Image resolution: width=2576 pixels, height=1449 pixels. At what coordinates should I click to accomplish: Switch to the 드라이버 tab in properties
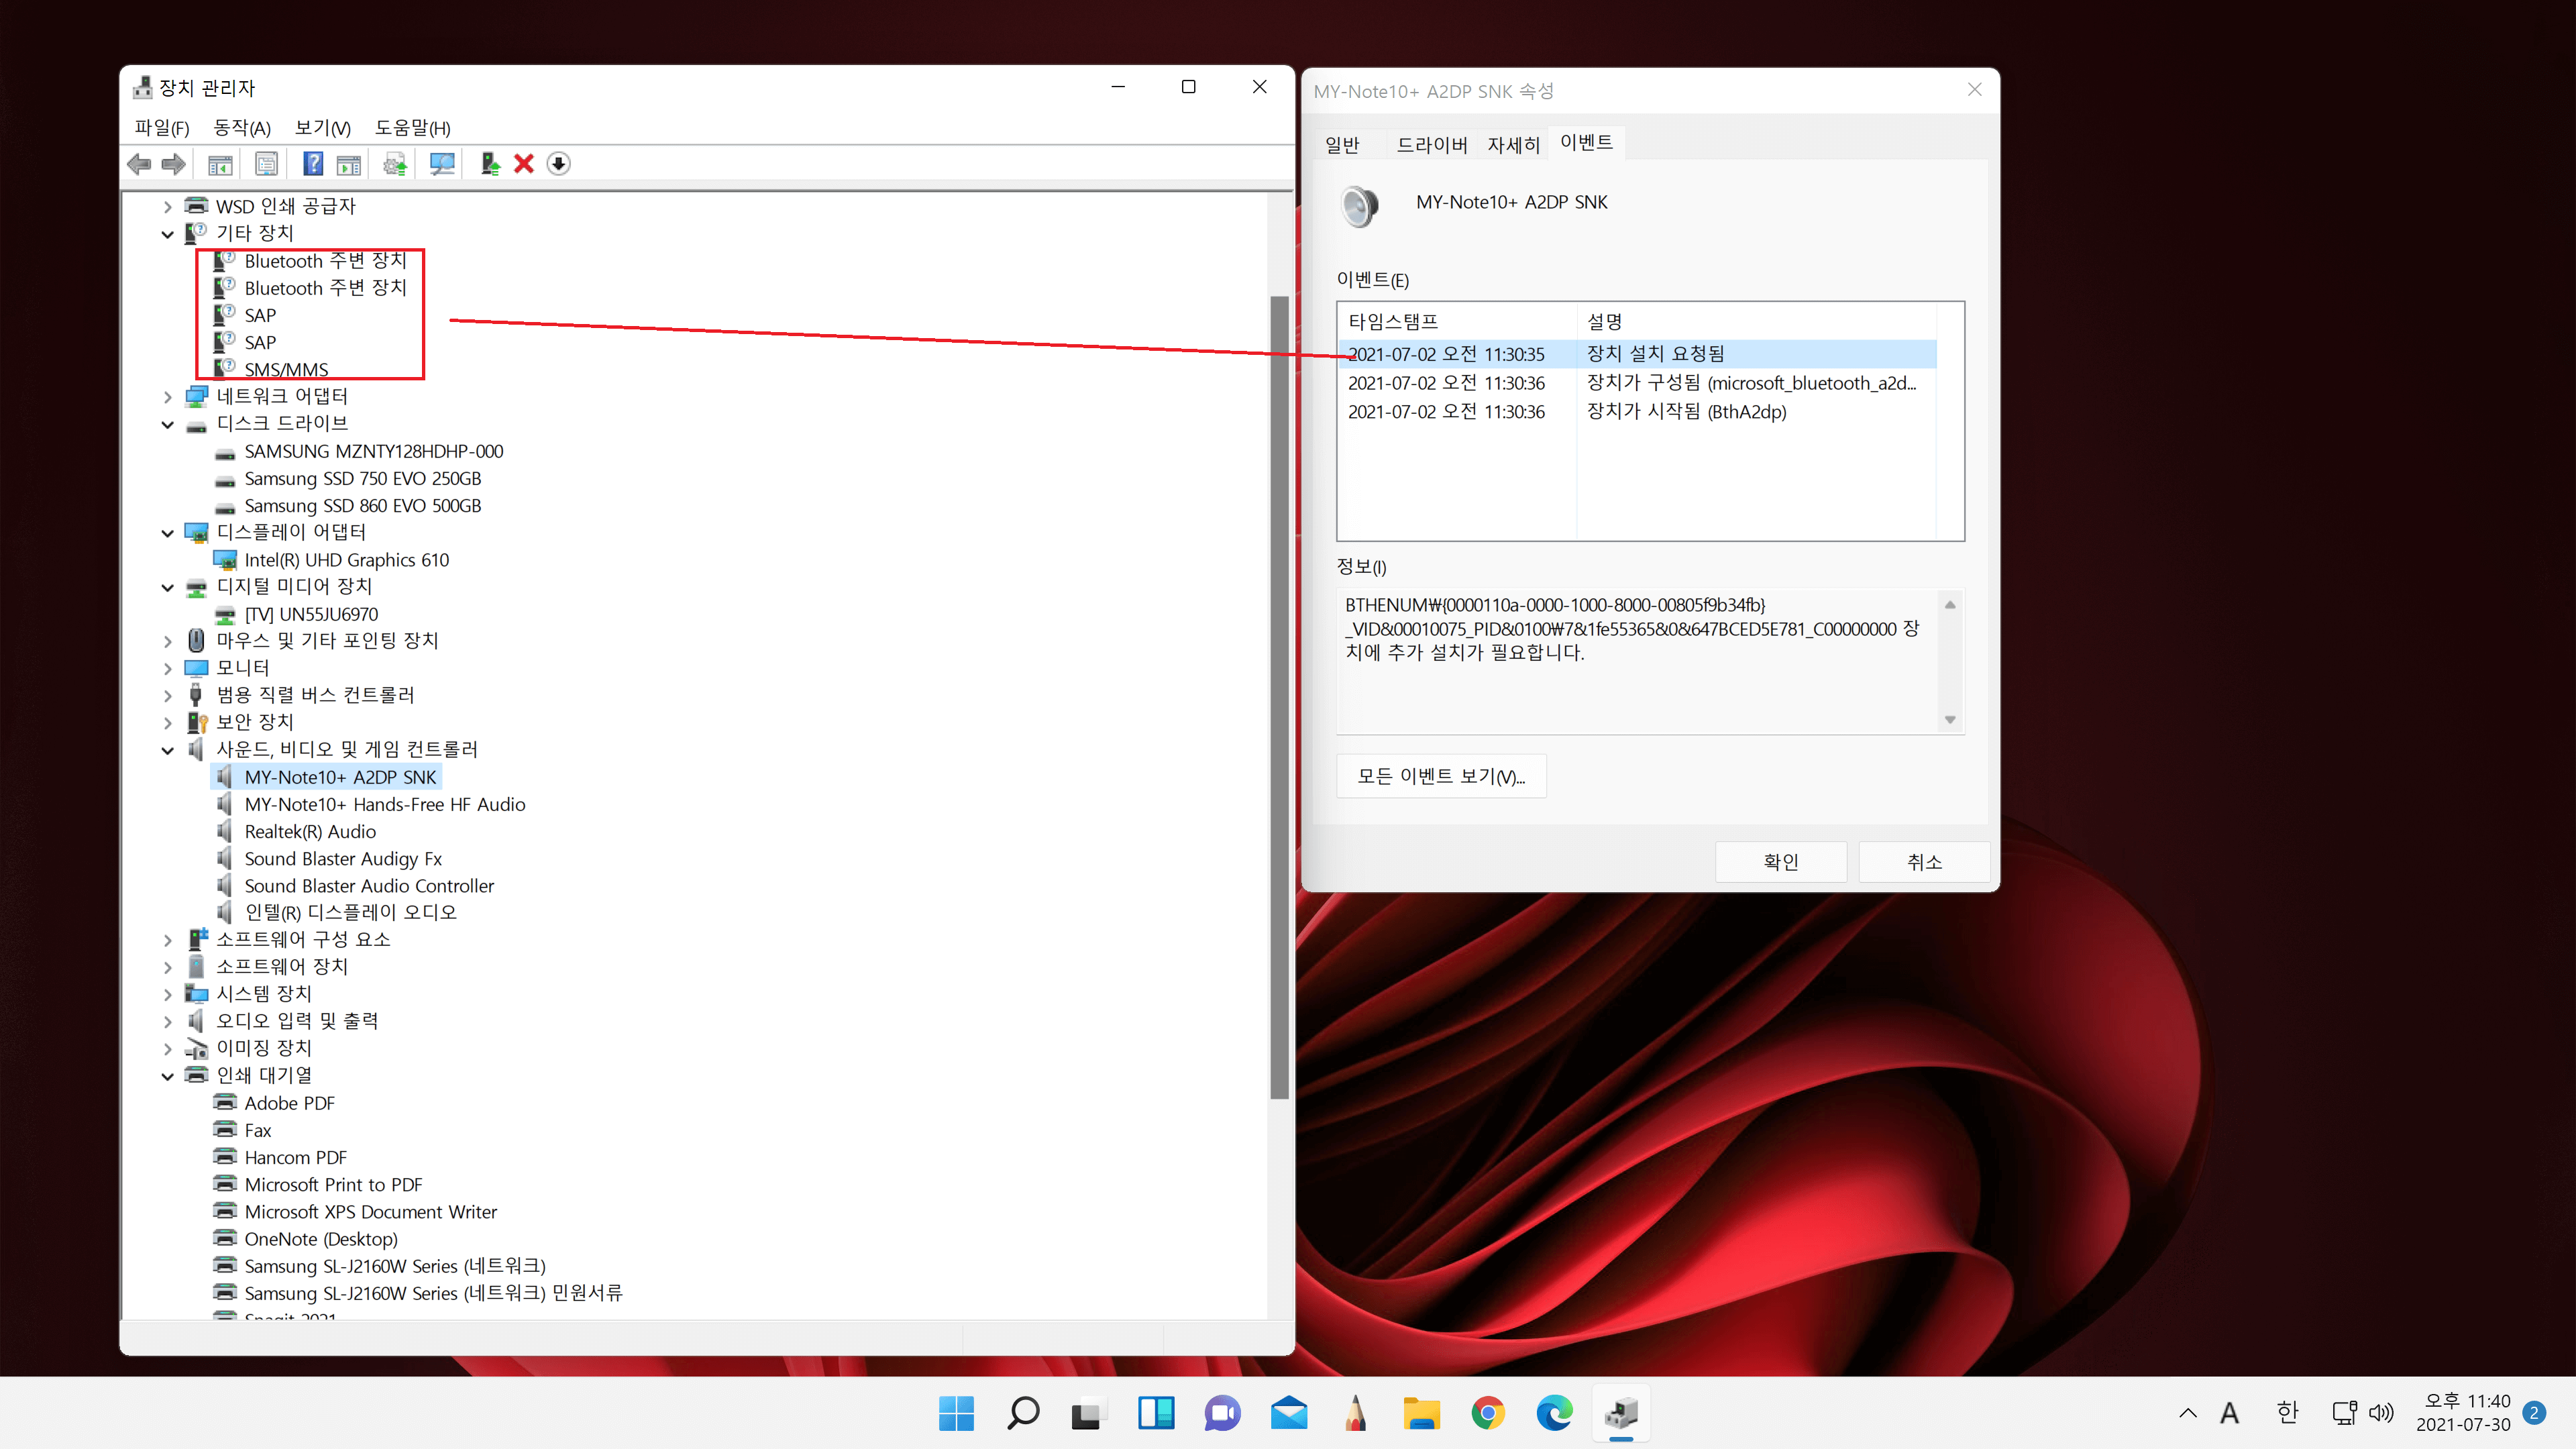(x=1431, y=145)
